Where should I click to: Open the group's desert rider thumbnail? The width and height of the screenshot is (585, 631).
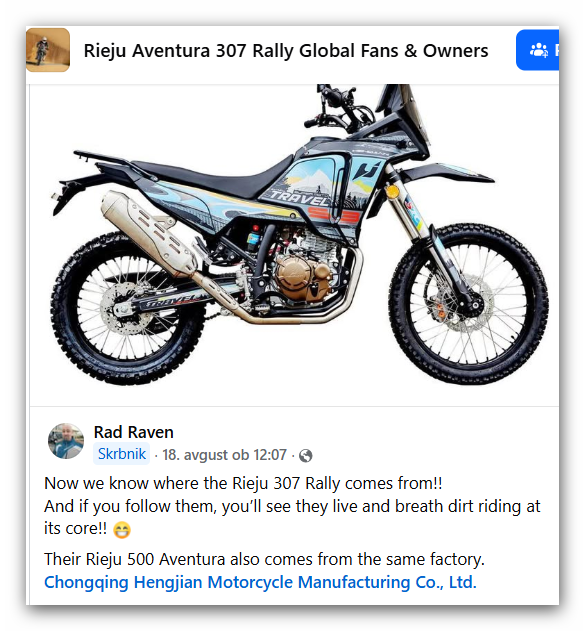pos(48,50)
